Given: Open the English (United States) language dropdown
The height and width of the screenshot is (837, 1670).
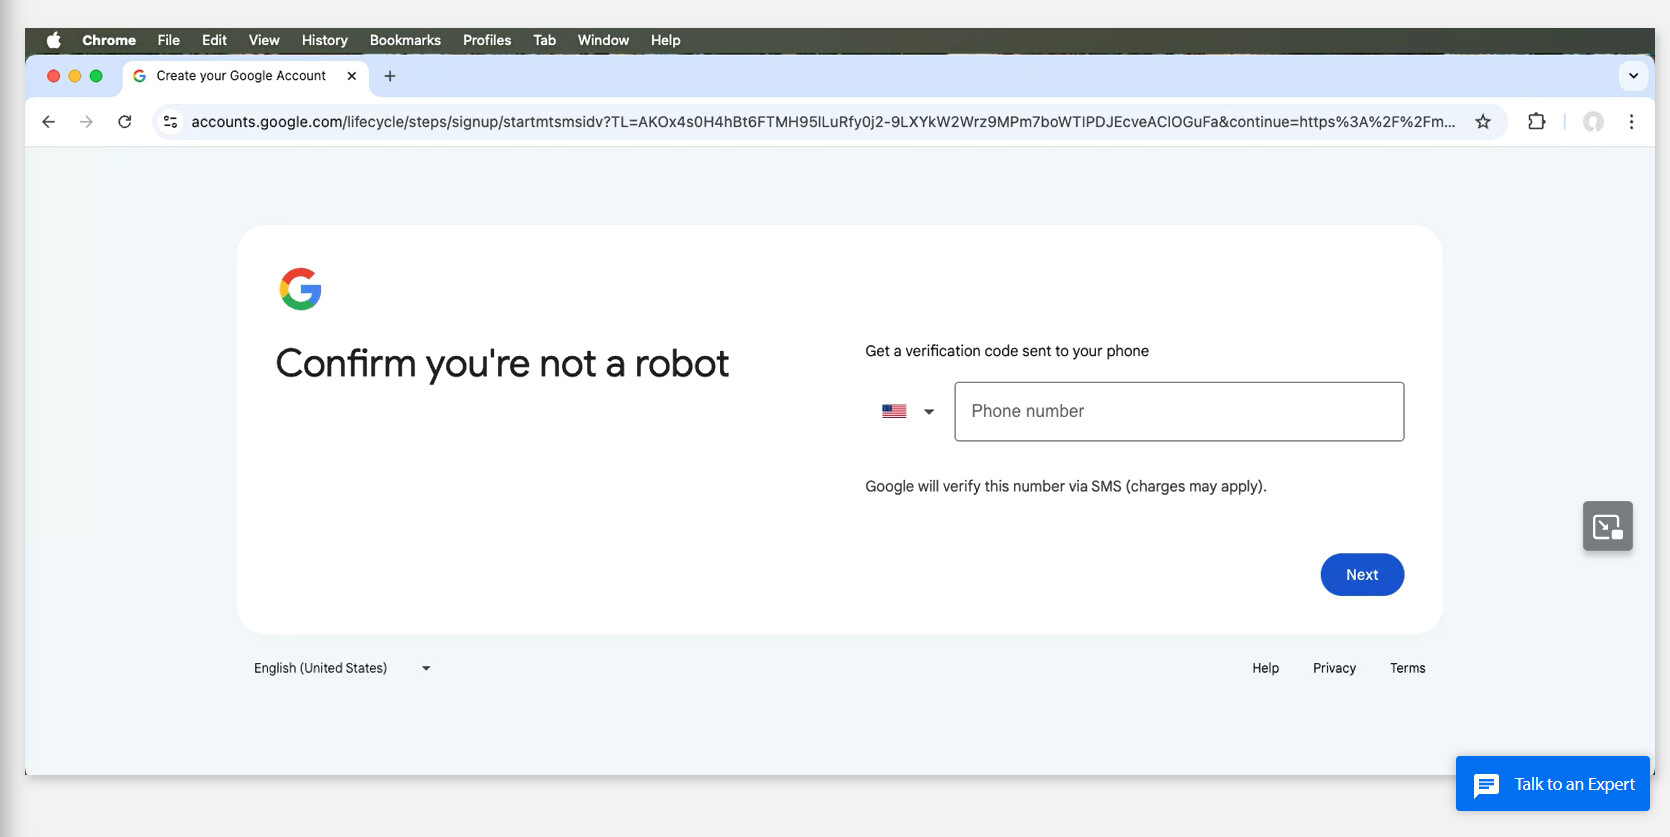Looking at the screenshot, I should [342, 668].
